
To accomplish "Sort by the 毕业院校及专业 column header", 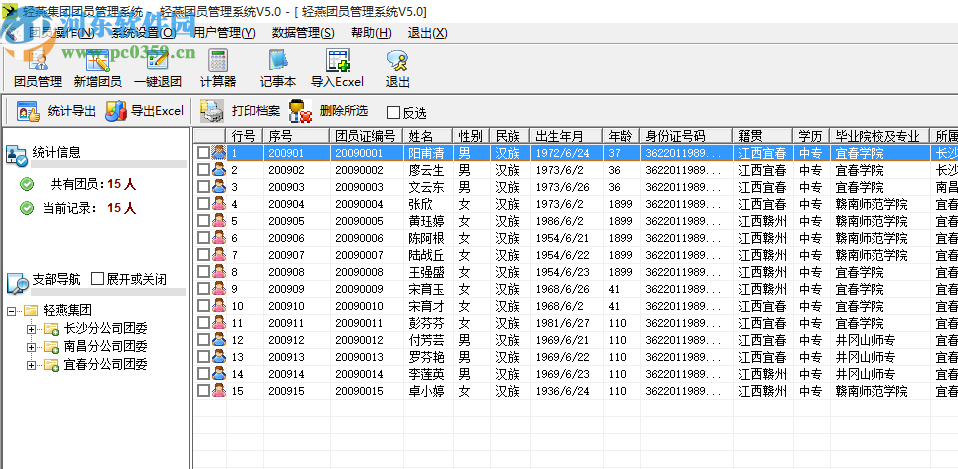I will click(x=880, y=136).
